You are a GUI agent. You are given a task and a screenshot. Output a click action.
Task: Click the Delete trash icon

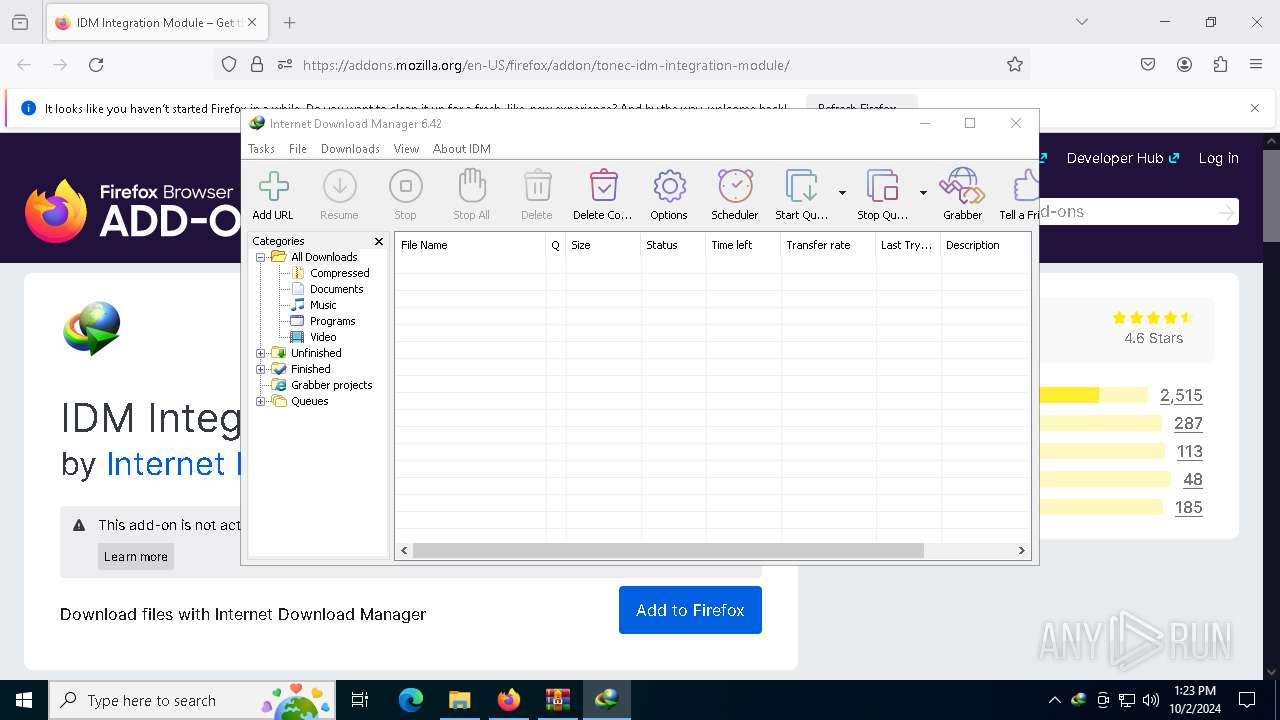pyautogui.click(x=537, y=194)
